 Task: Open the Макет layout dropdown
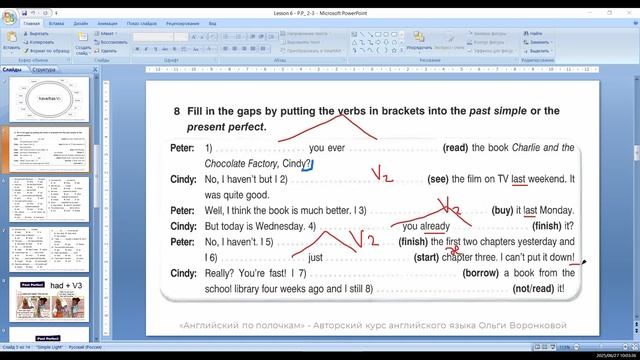(x=105, y=33)
